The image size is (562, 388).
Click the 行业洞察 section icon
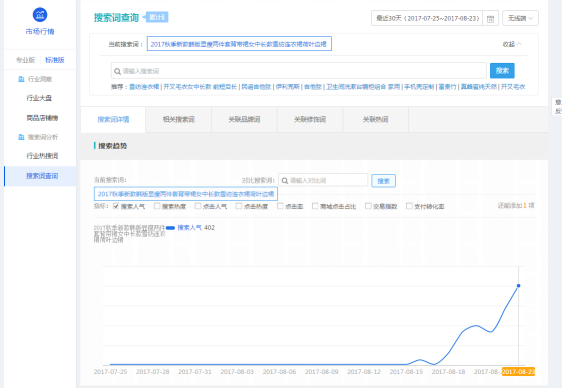point(21,79)
